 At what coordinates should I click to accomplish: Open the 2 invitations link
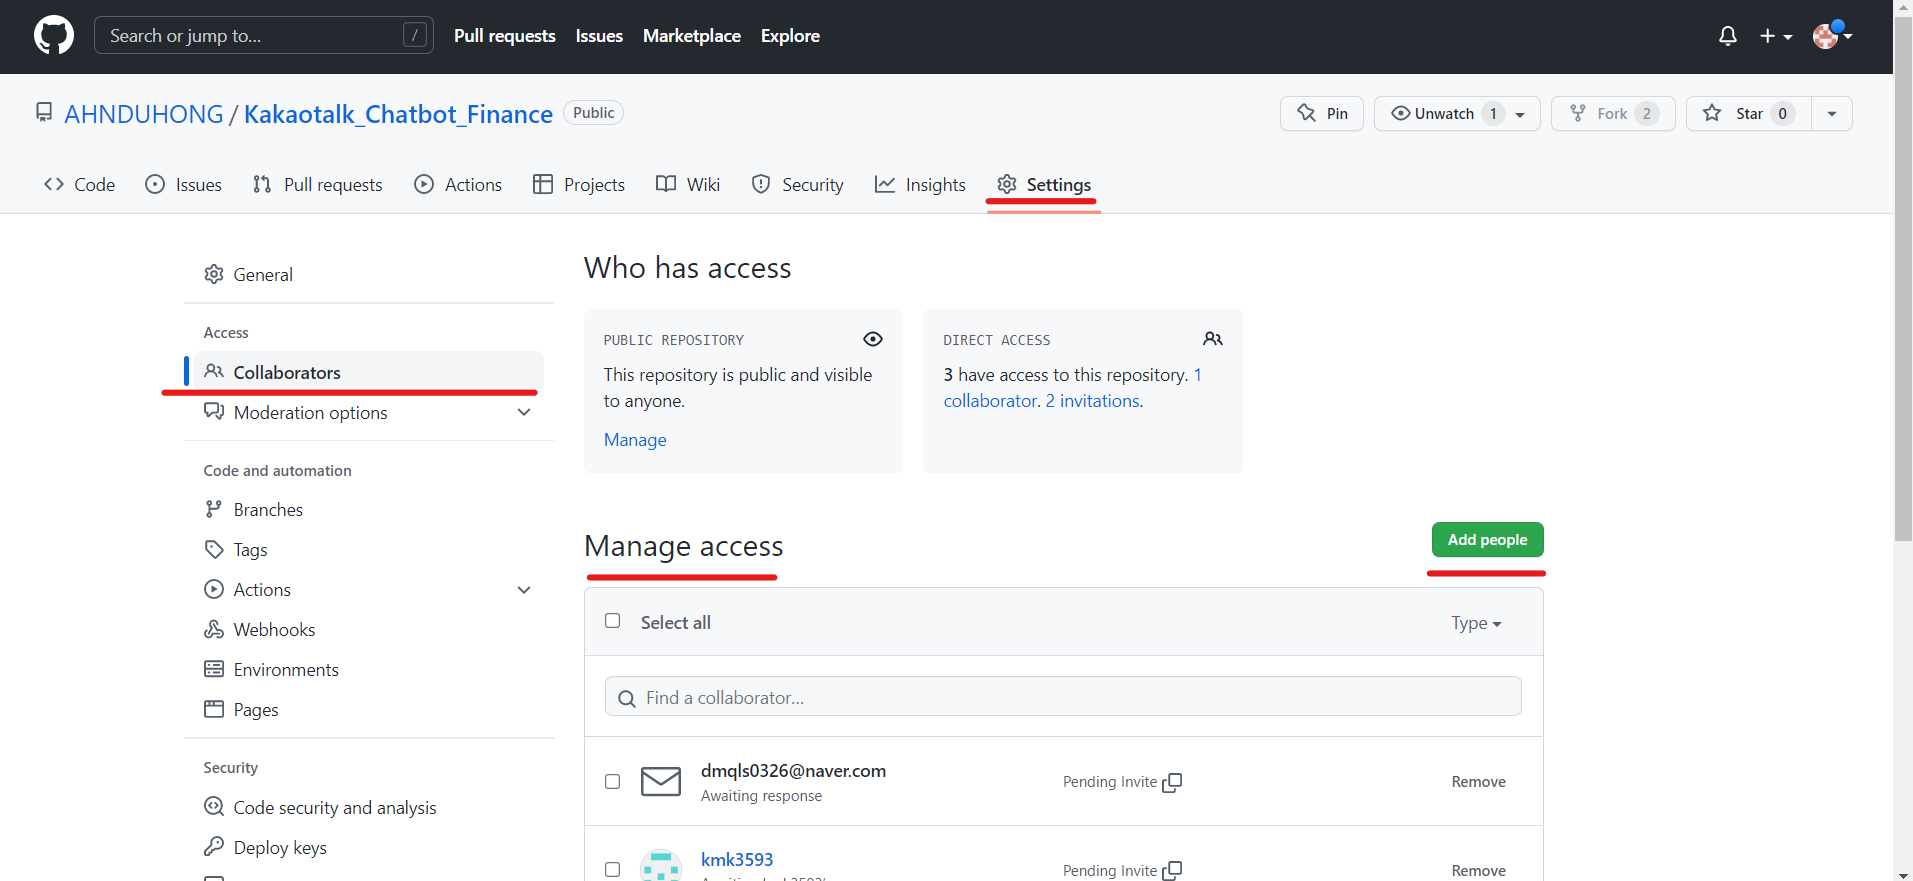1092,401
